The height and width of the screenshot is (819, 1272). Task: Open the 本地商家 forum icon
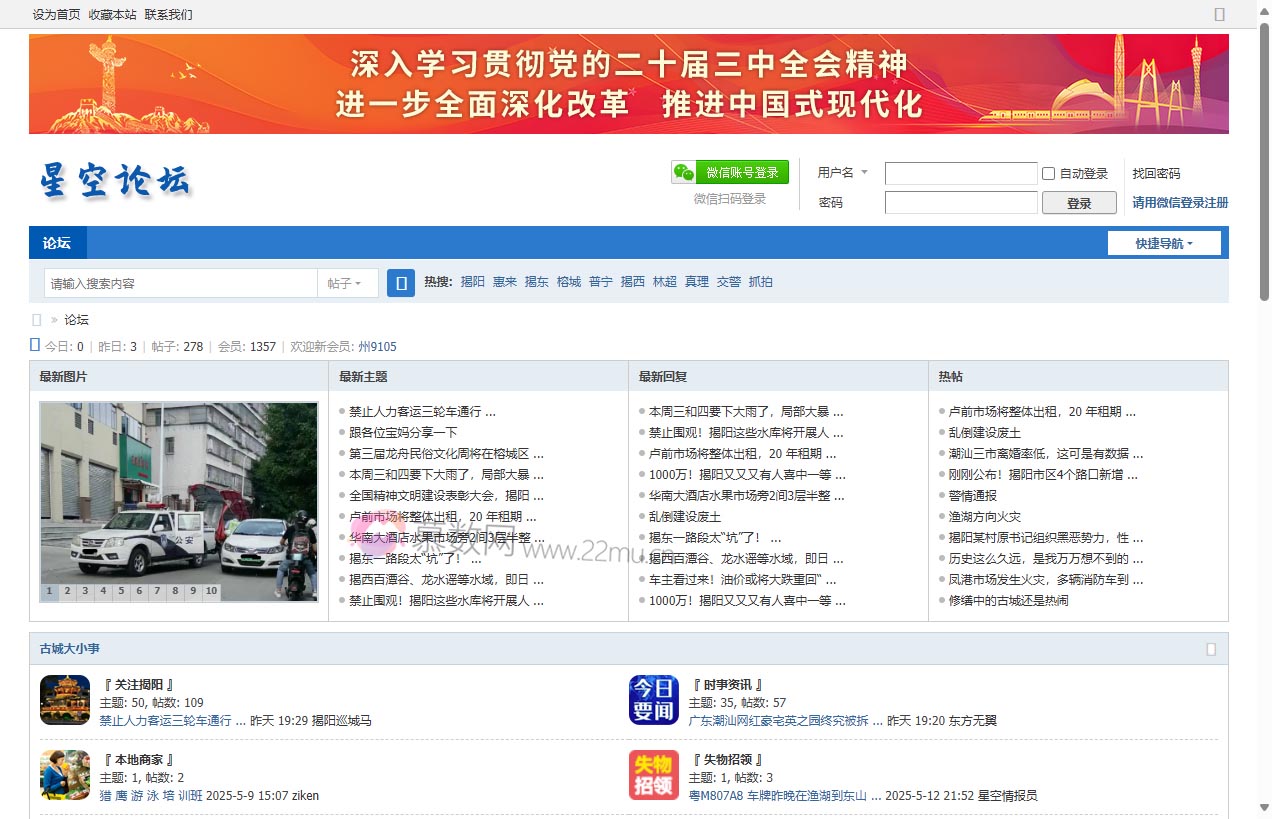pos(65,775)
